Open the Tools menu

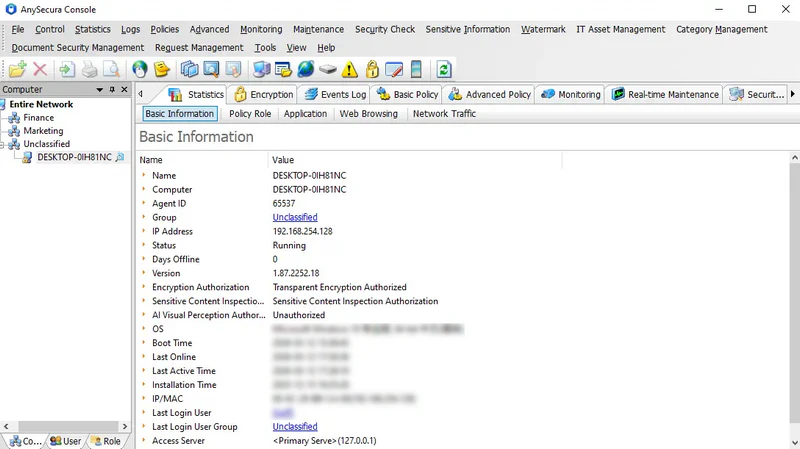point(265,47)
